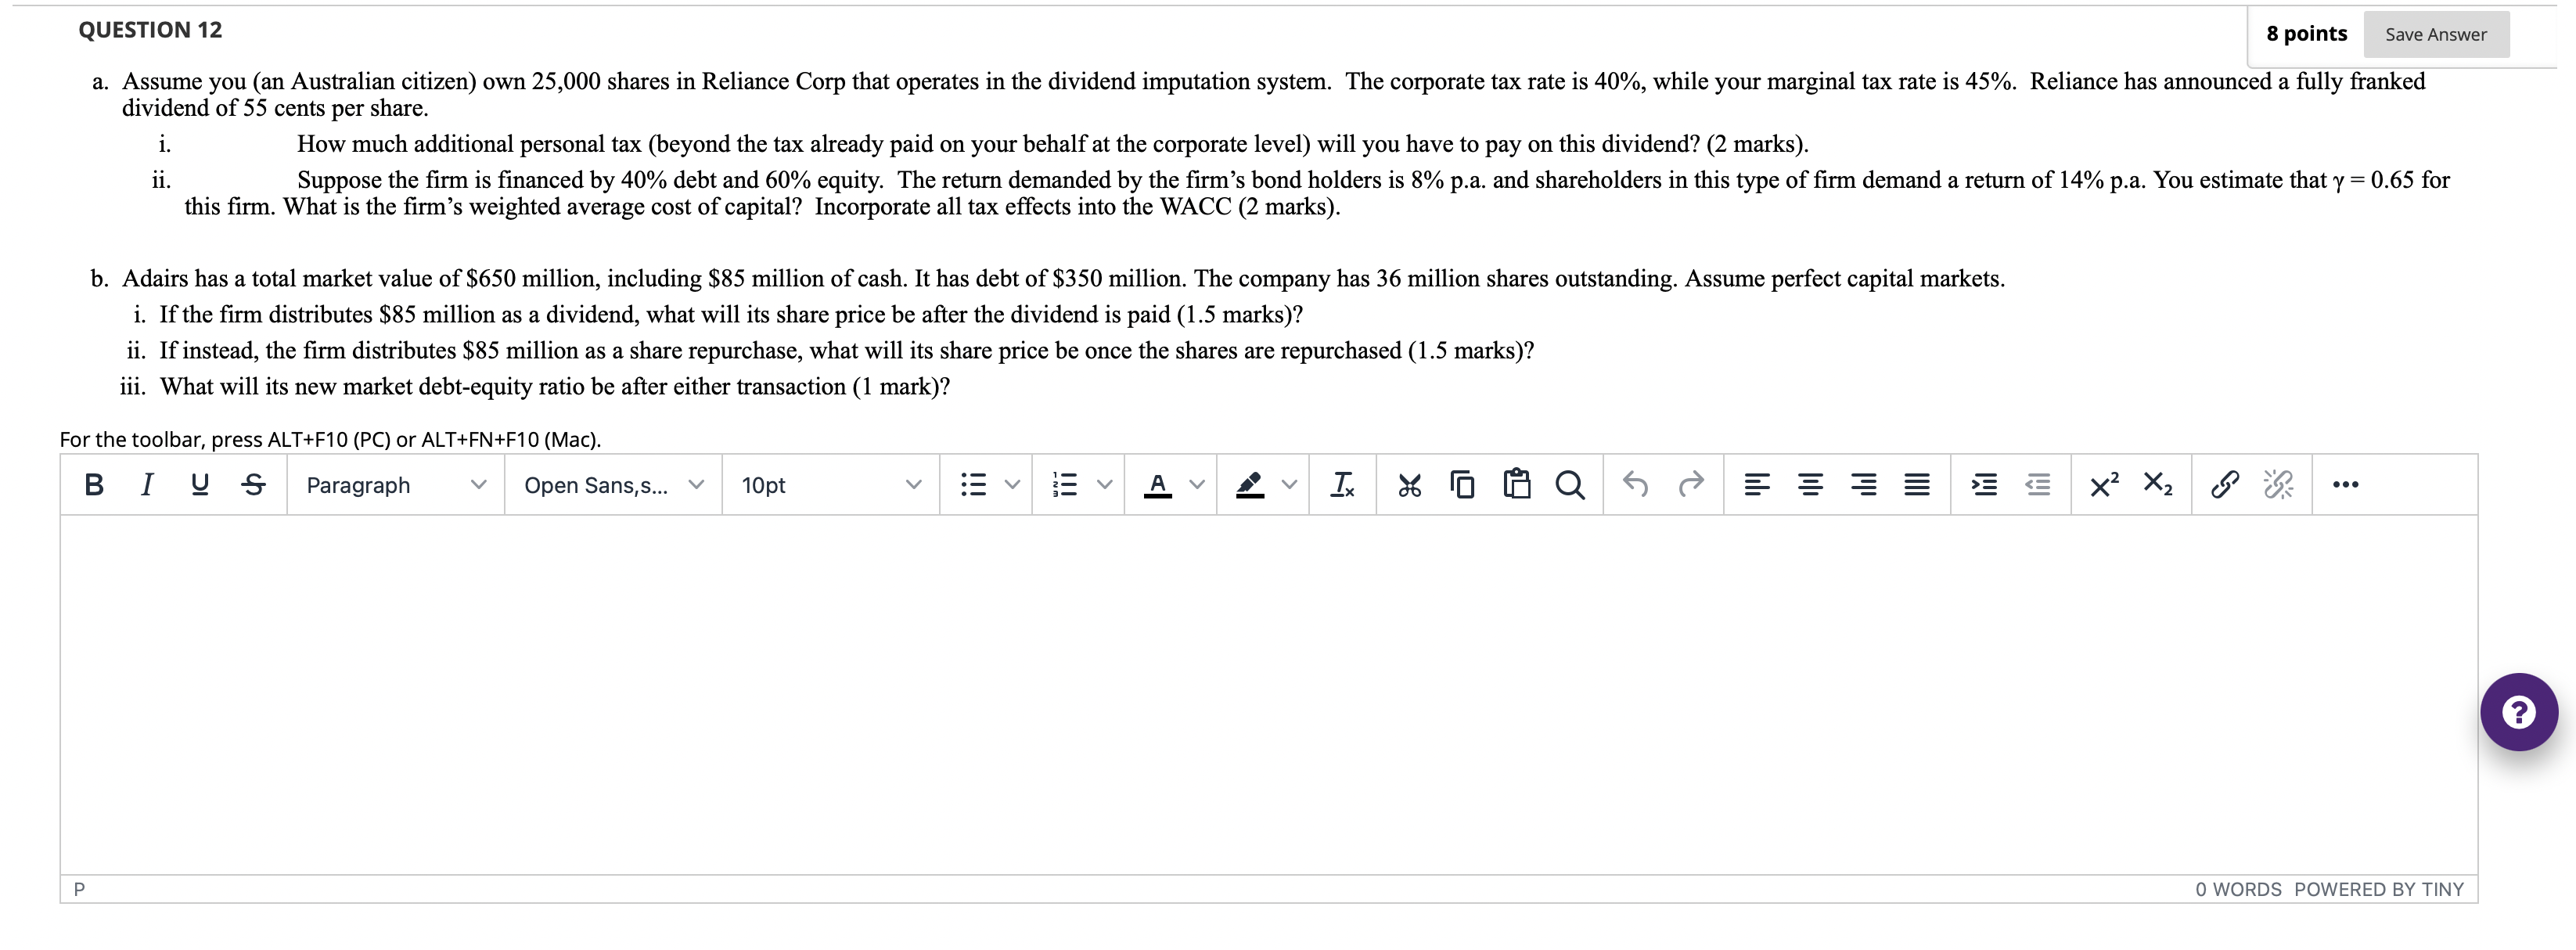
Task: Apply superscript formatting
Action: point(2106,485)
